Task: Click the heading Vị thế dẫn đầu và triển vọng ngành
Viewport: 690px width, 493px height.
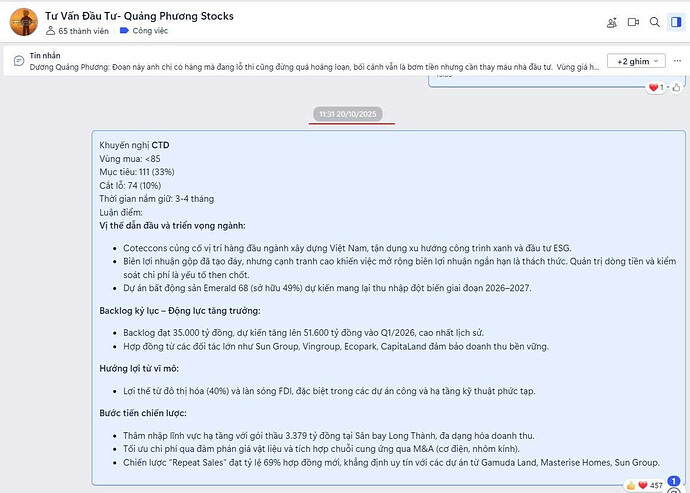Action: coord(172,226)
